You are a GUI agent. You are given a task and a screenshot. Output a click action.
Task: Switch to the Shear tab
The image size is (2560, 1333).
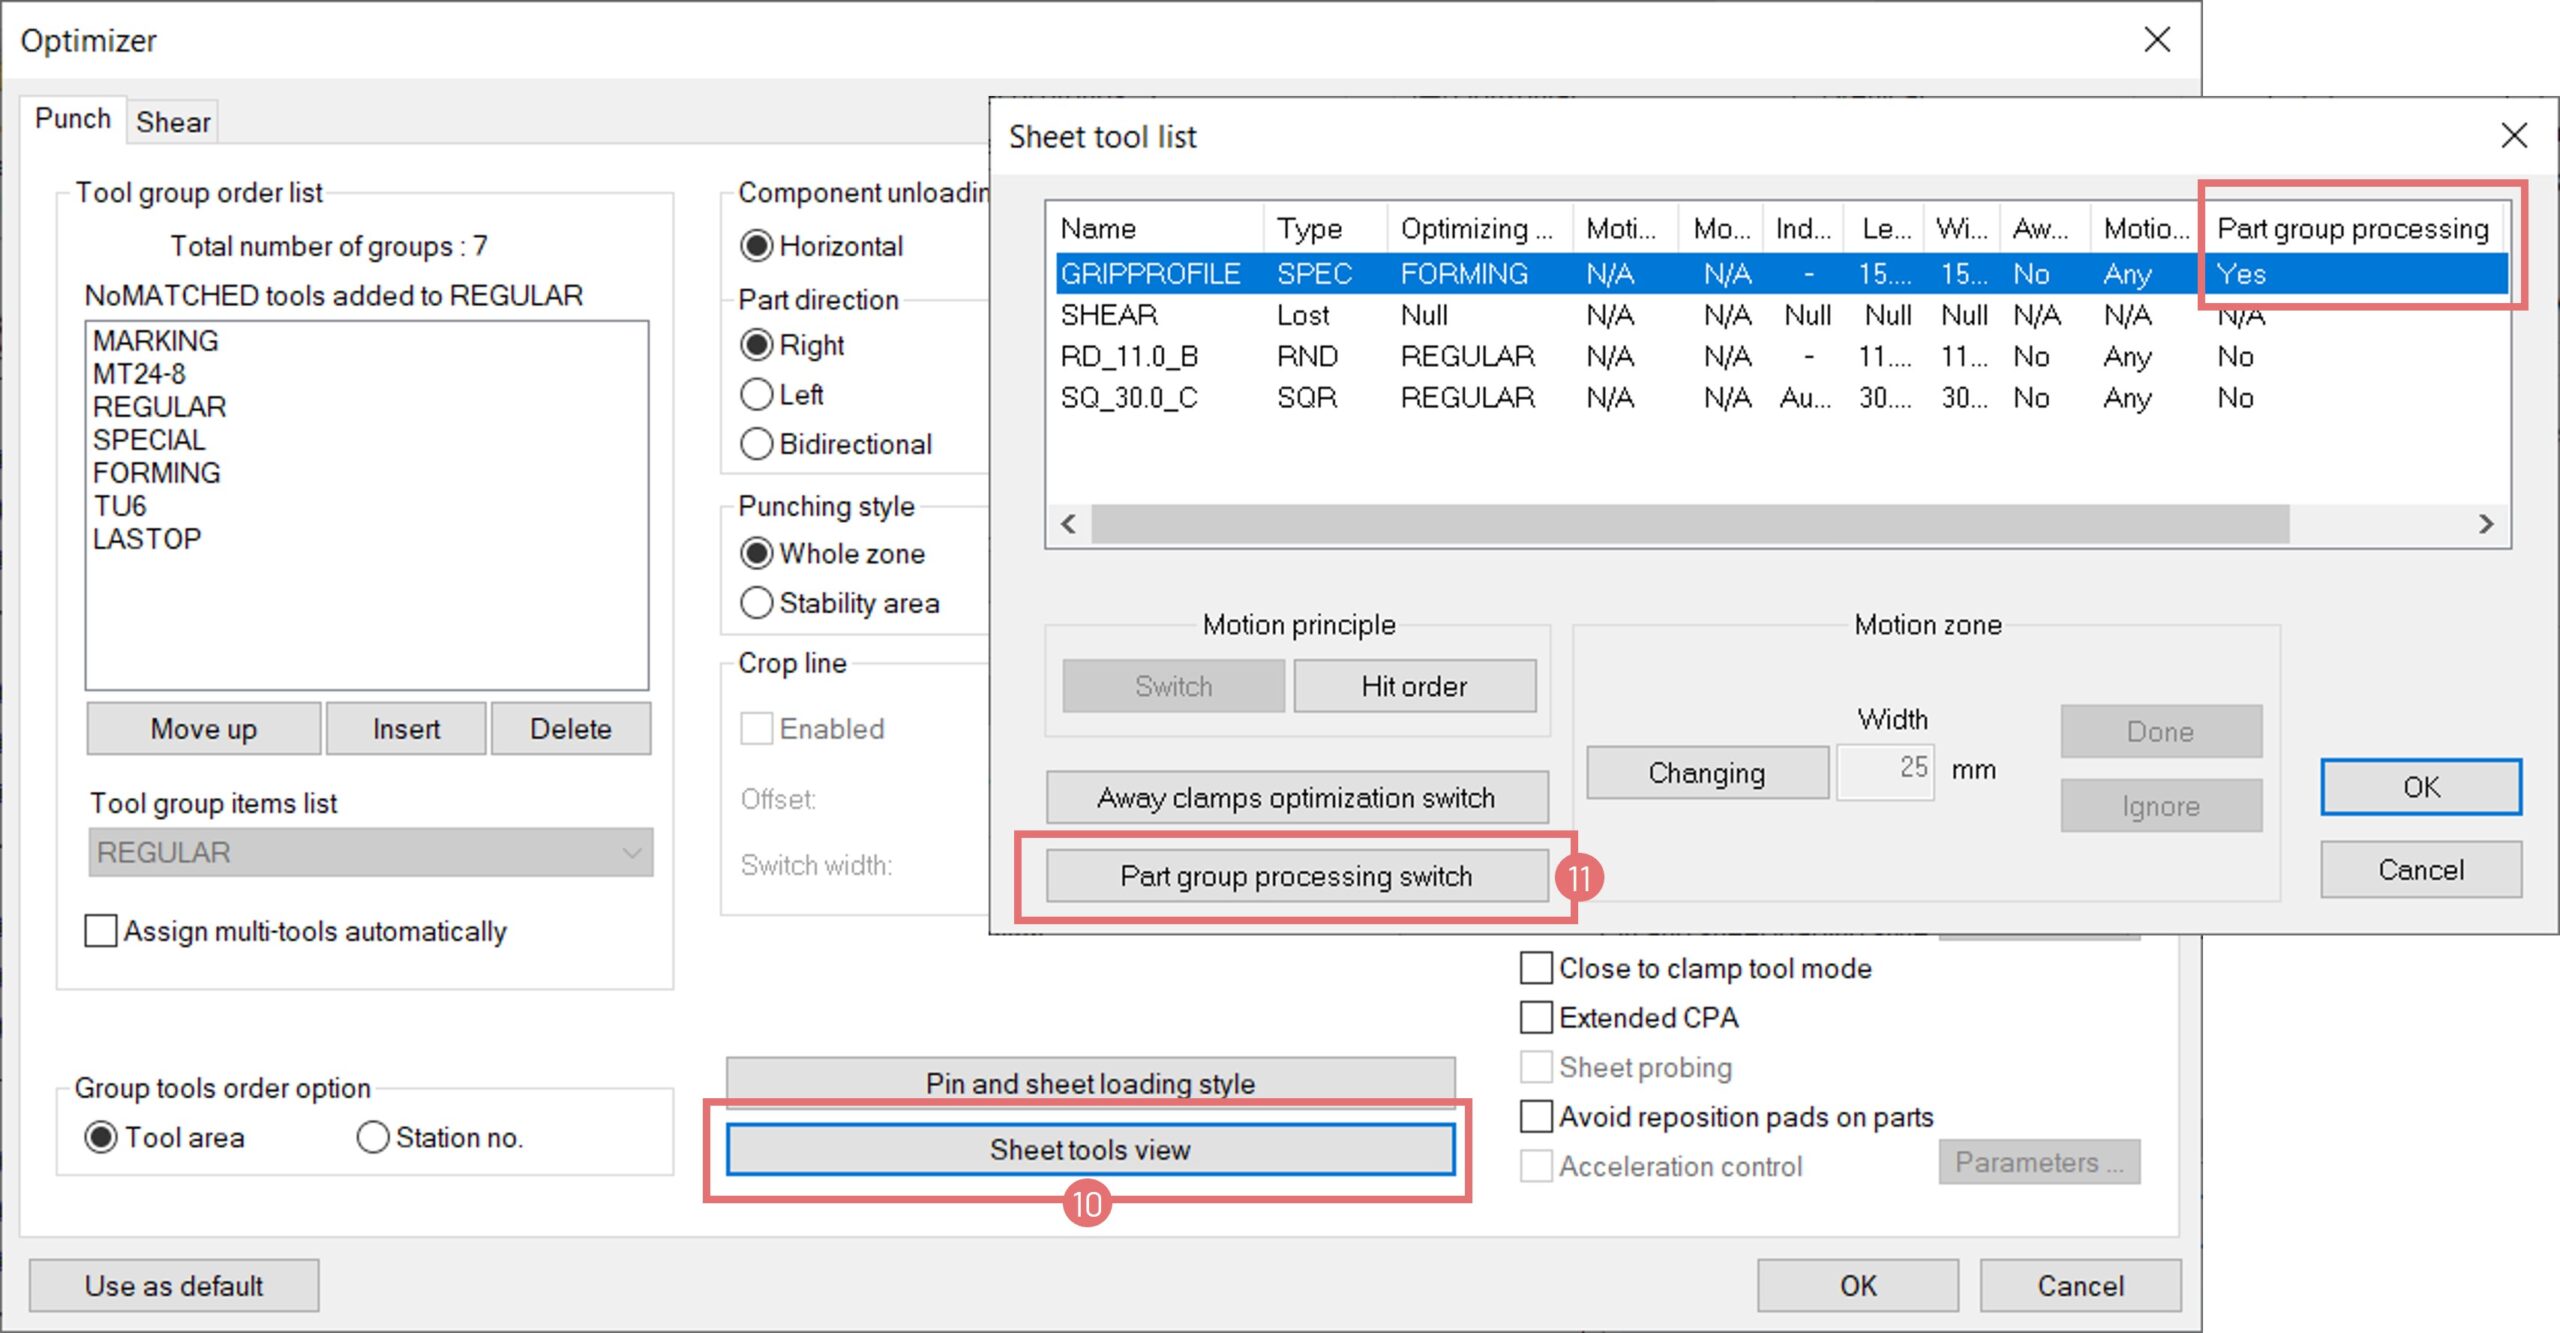pyautogui.click(x=173, y=122)
